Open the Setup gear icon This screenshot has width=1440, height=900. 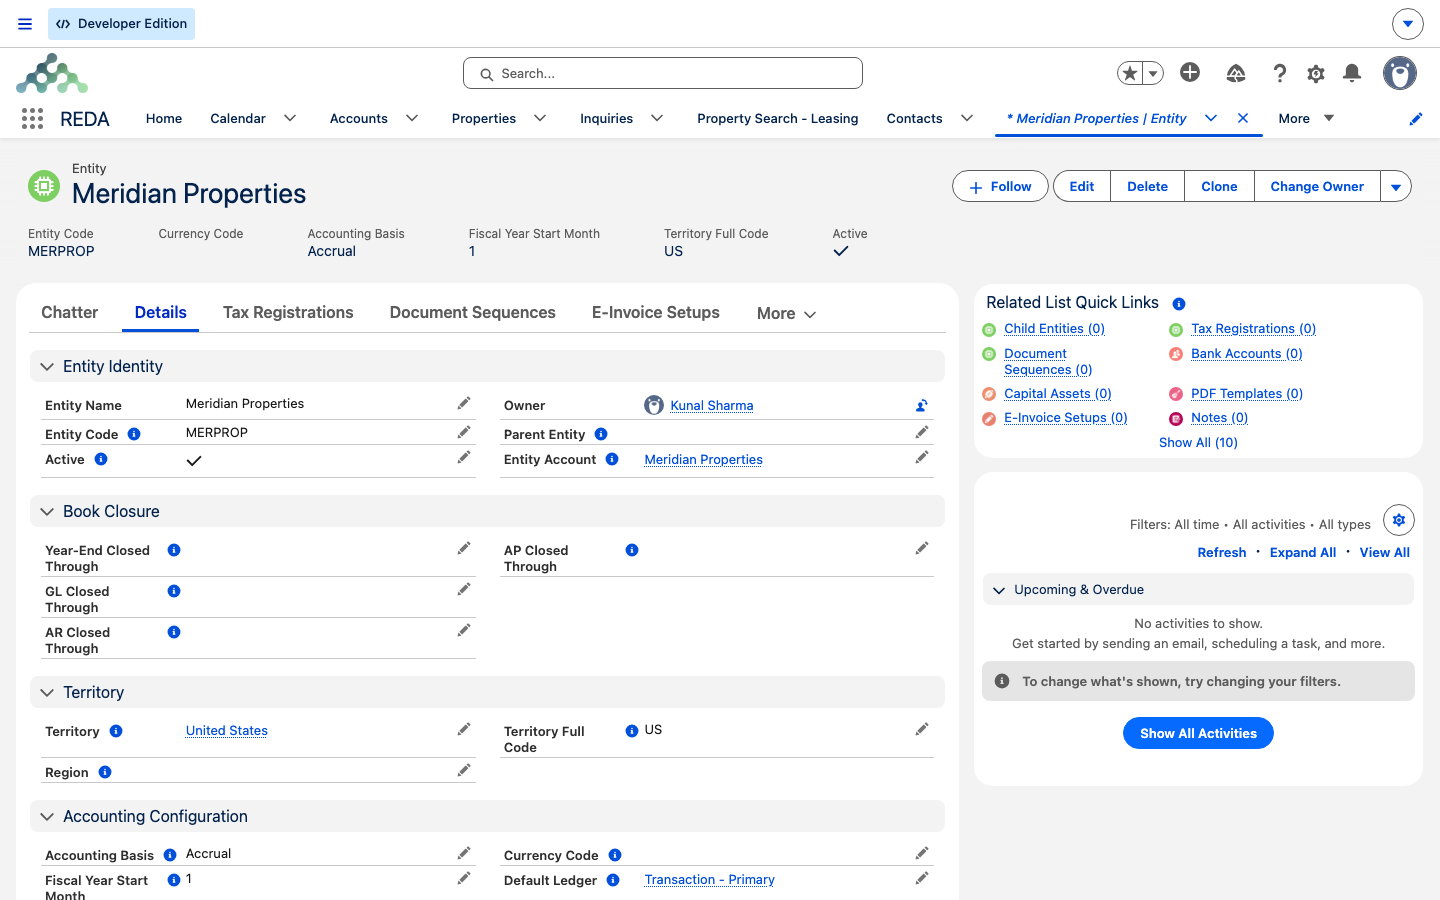(x=1316, y=73)
